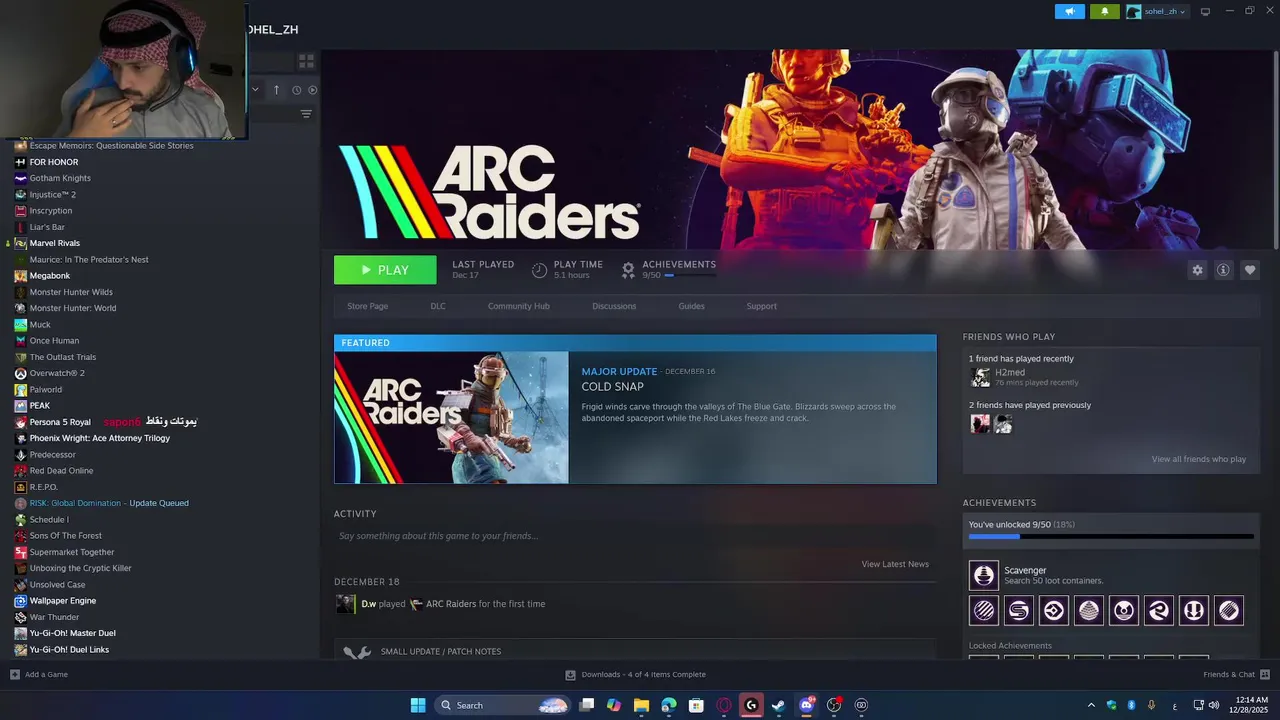
Task: Open the Big Picture monitor icon in title bar
Action: click(1205, 11)
